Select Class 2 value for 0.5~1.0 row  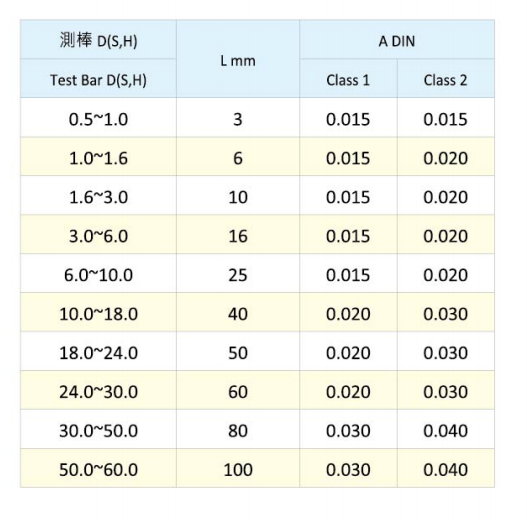pyautogui.click(x=446, y=118)
